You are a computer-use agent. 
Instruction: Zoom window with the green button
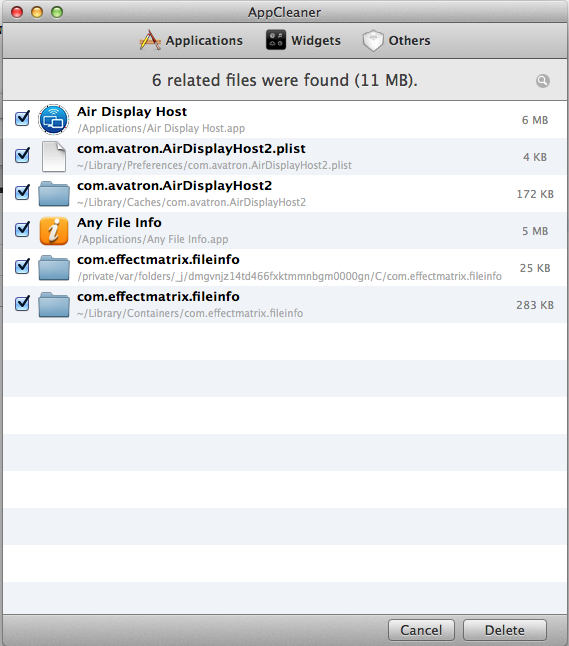[57, 12]
